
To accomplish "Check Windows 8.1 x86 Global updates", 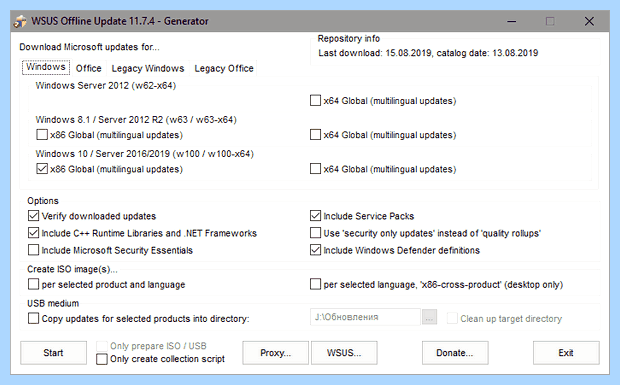I will point(42,135).
